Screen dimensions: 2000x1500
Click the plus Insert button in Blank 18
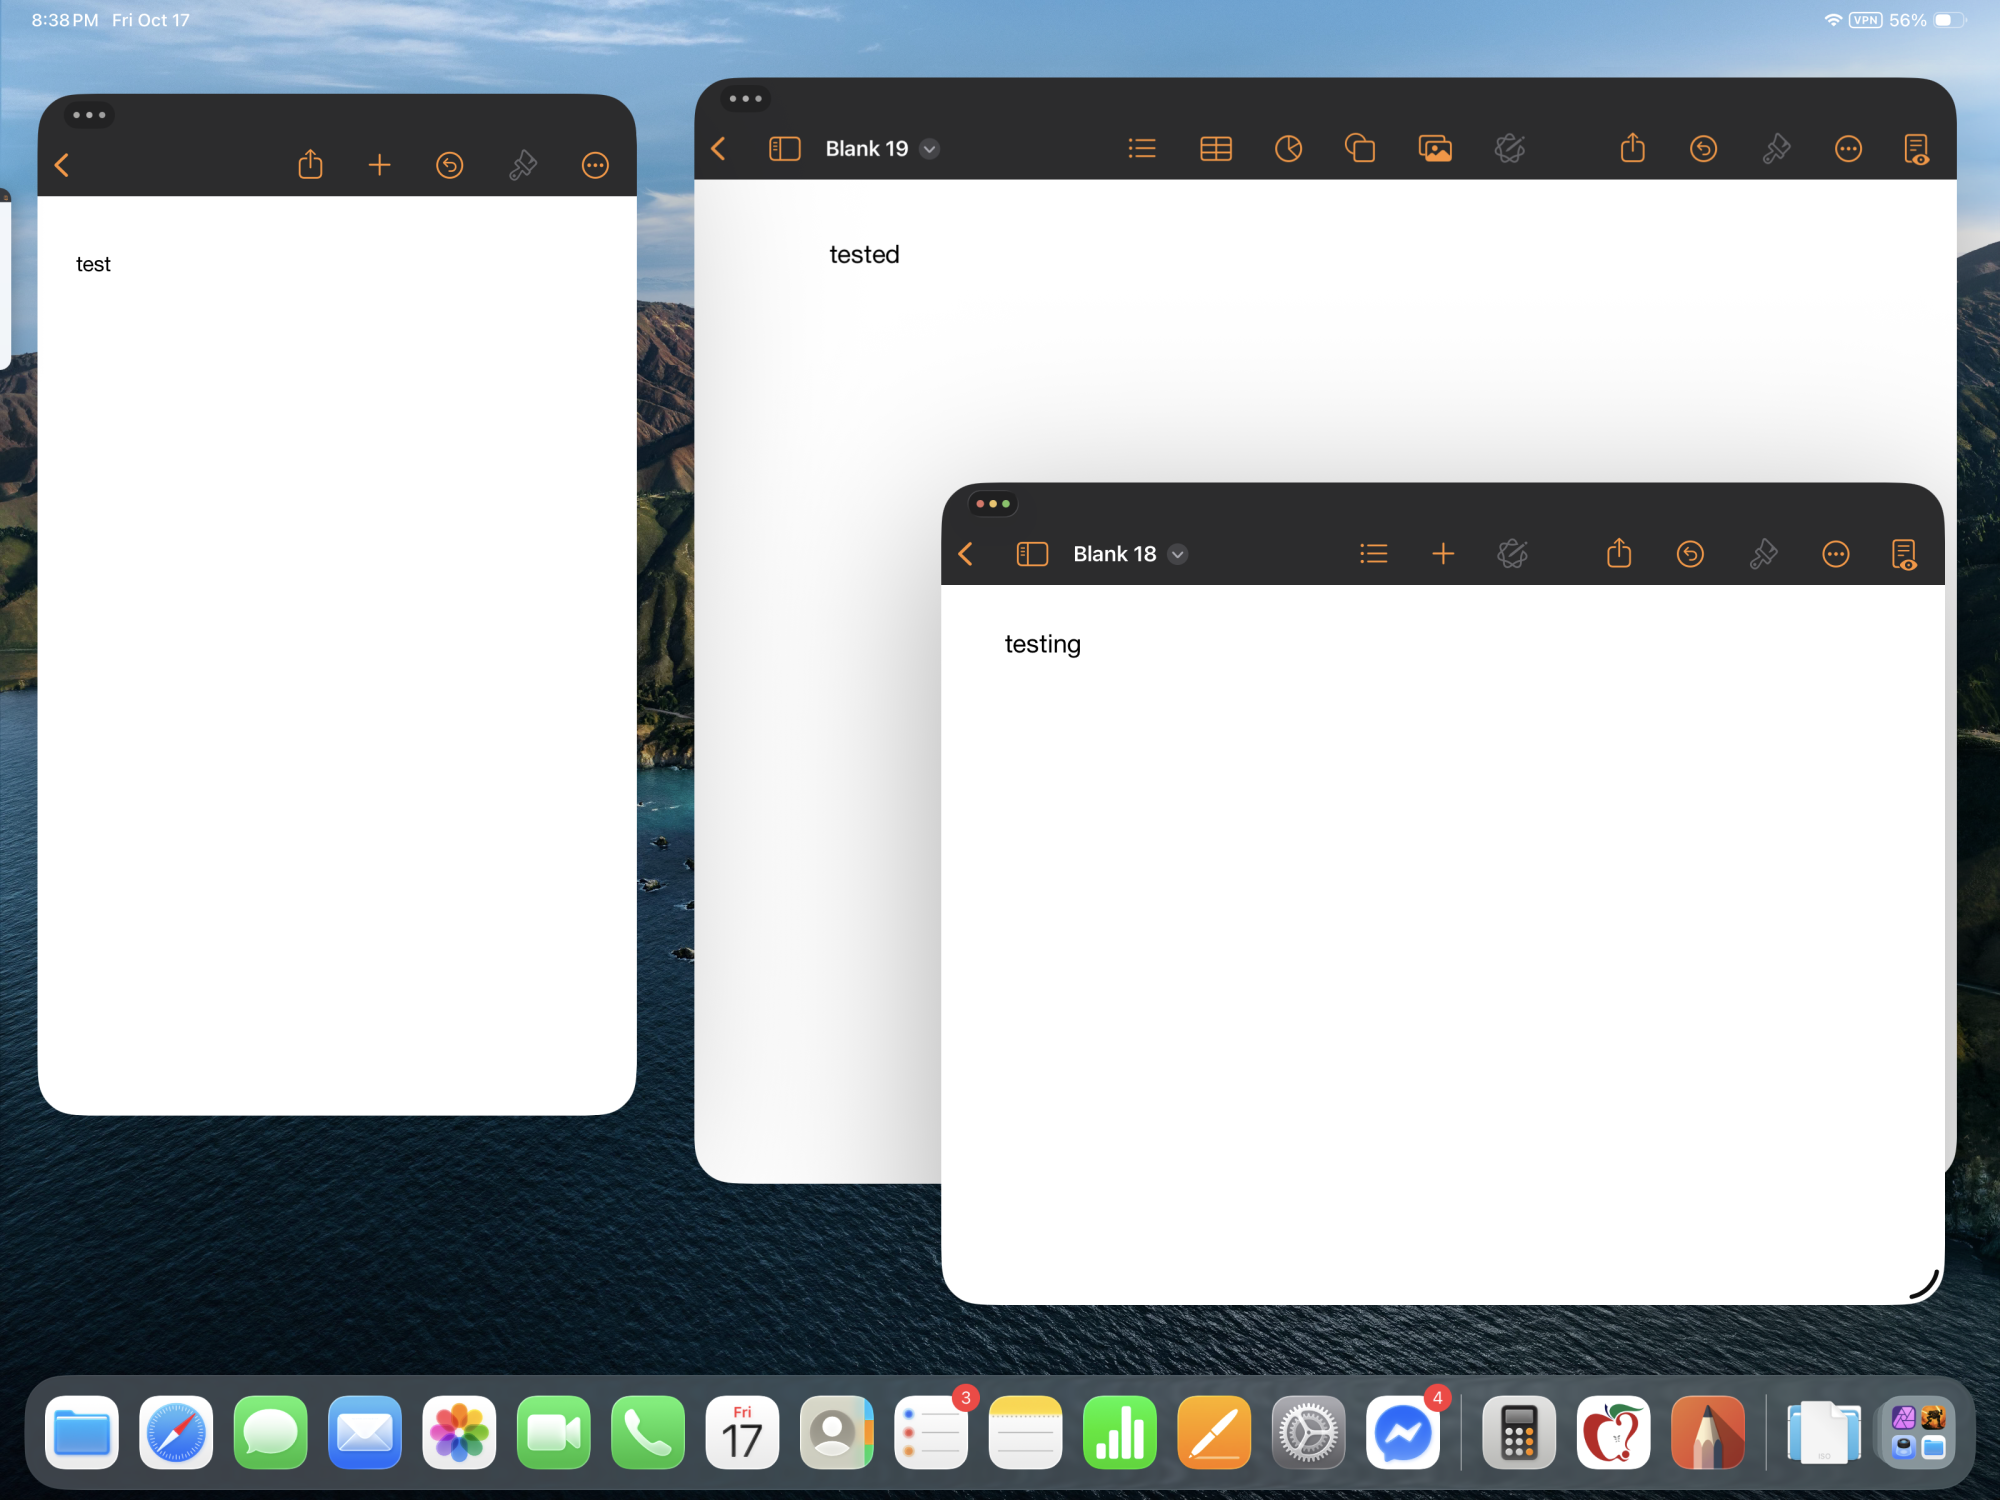(x=1443, y=554)
